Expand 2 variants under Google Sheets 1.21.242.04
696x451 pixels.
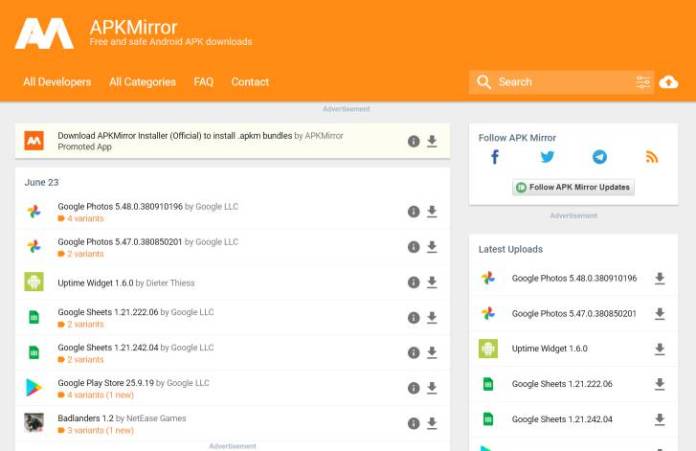[81, 360]
